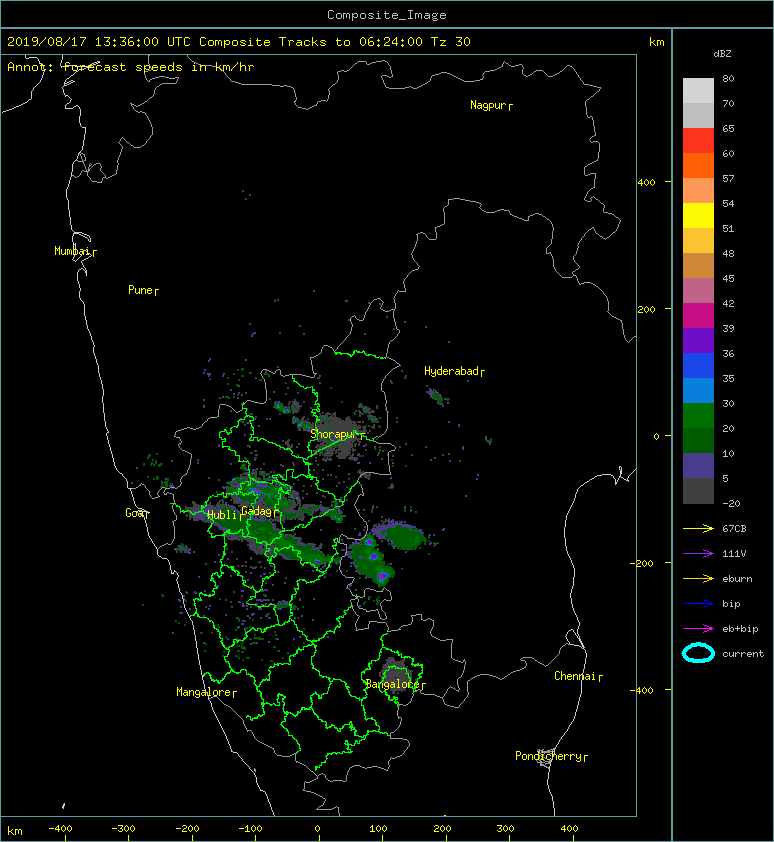The height and width of the screenshot is (842, 774).
Task: Click the eb+bip legend label
Action: pos(740,628)
